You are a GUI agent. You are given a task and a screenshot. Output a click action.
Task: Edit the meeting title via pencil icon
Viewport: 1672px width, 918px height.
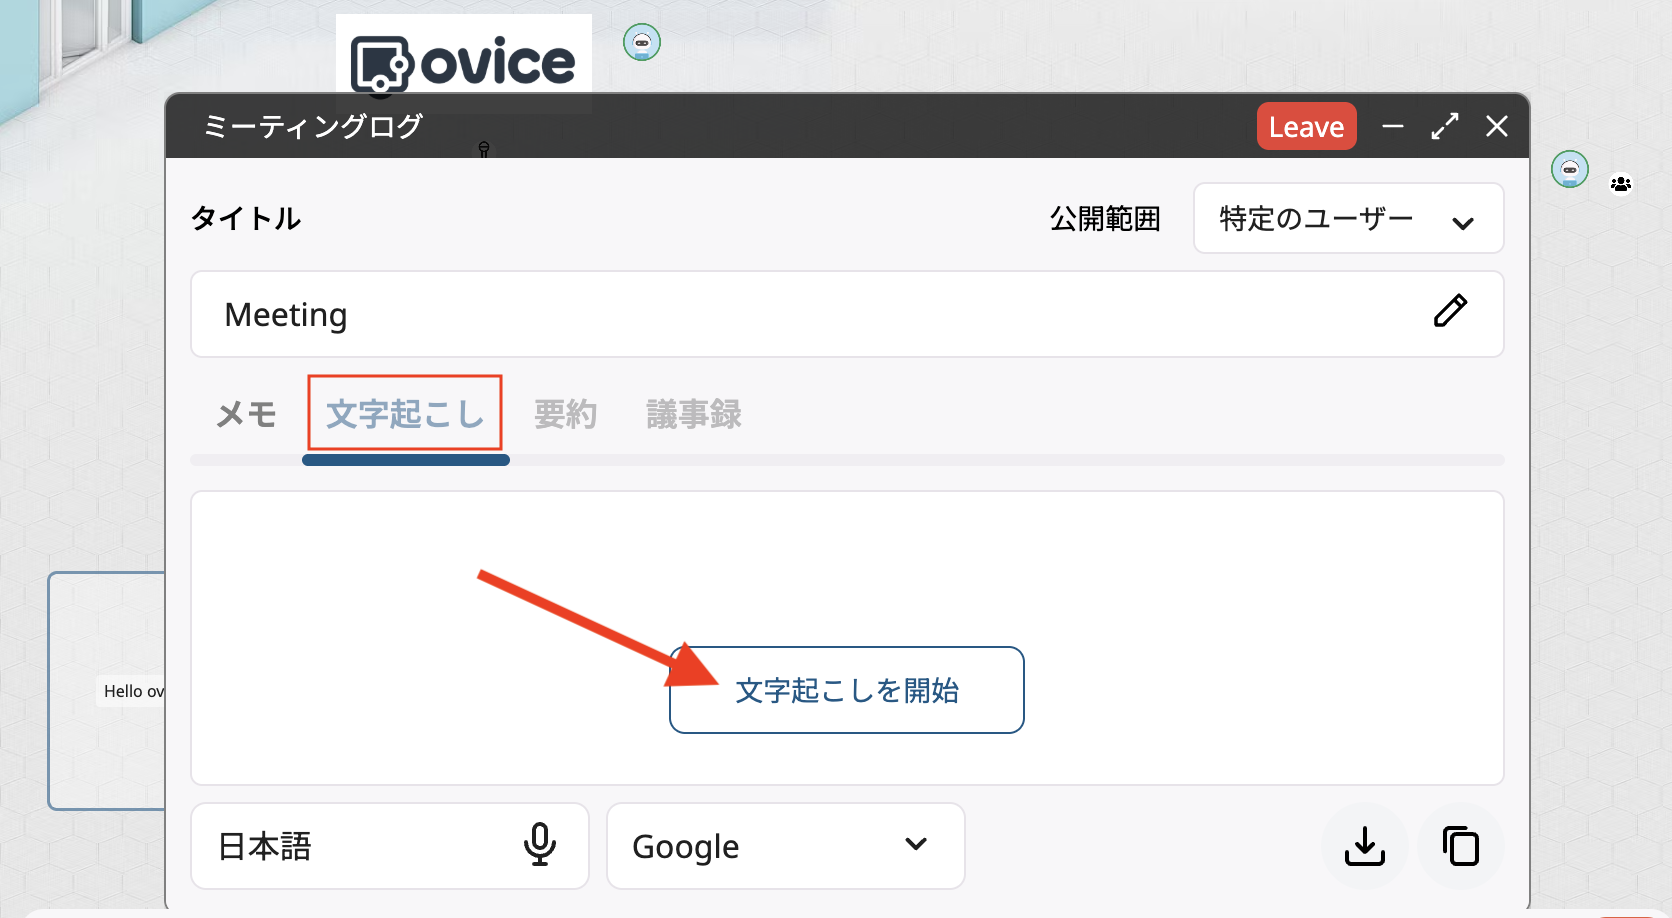click(1450, 312)
